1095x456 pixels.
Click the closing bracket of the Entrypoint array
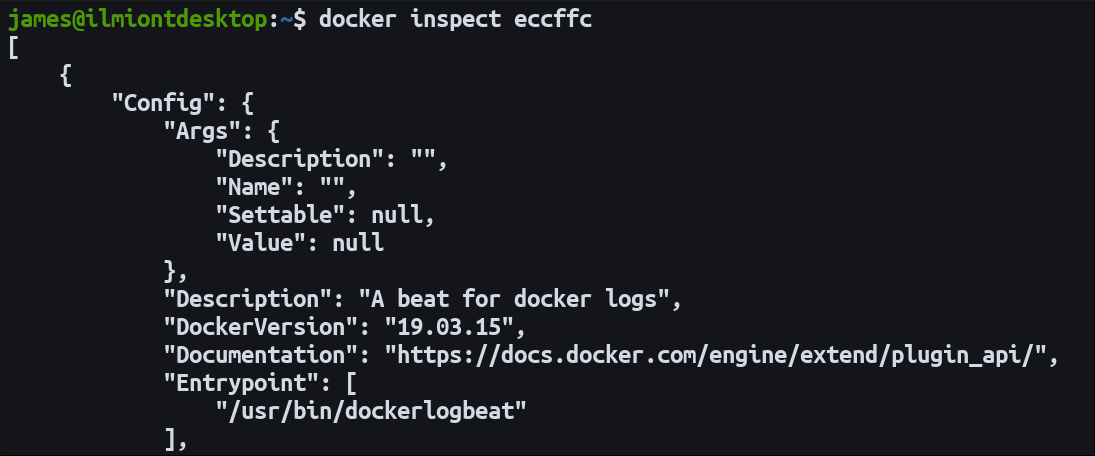pos(169,439)
